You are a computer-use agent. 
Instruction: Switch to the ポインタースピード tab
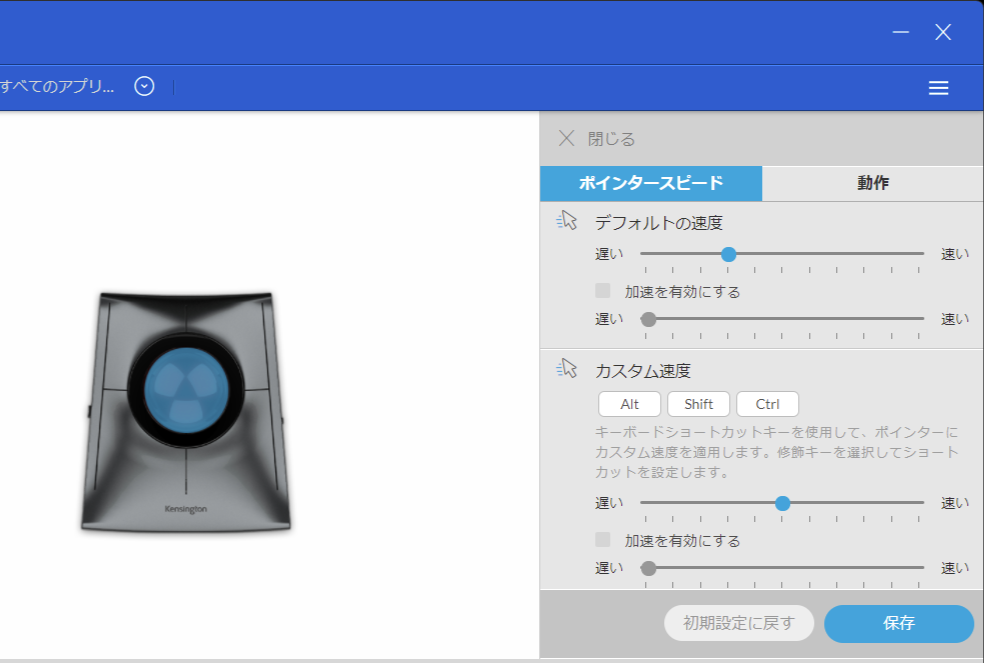pos(650,183)
